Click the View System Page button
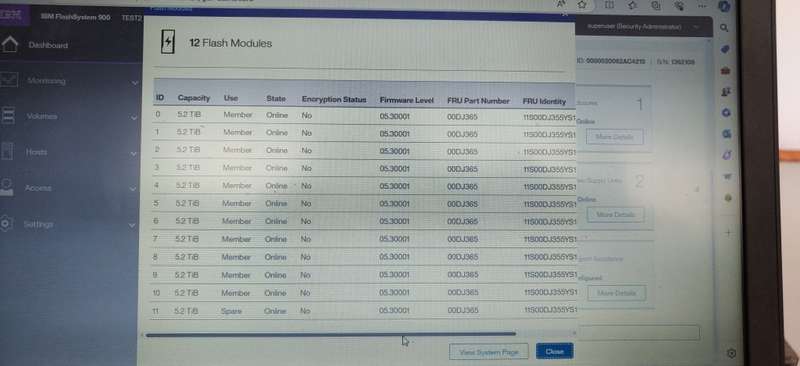This screenshot has width=800, height=366. click(x=489, y=352)
